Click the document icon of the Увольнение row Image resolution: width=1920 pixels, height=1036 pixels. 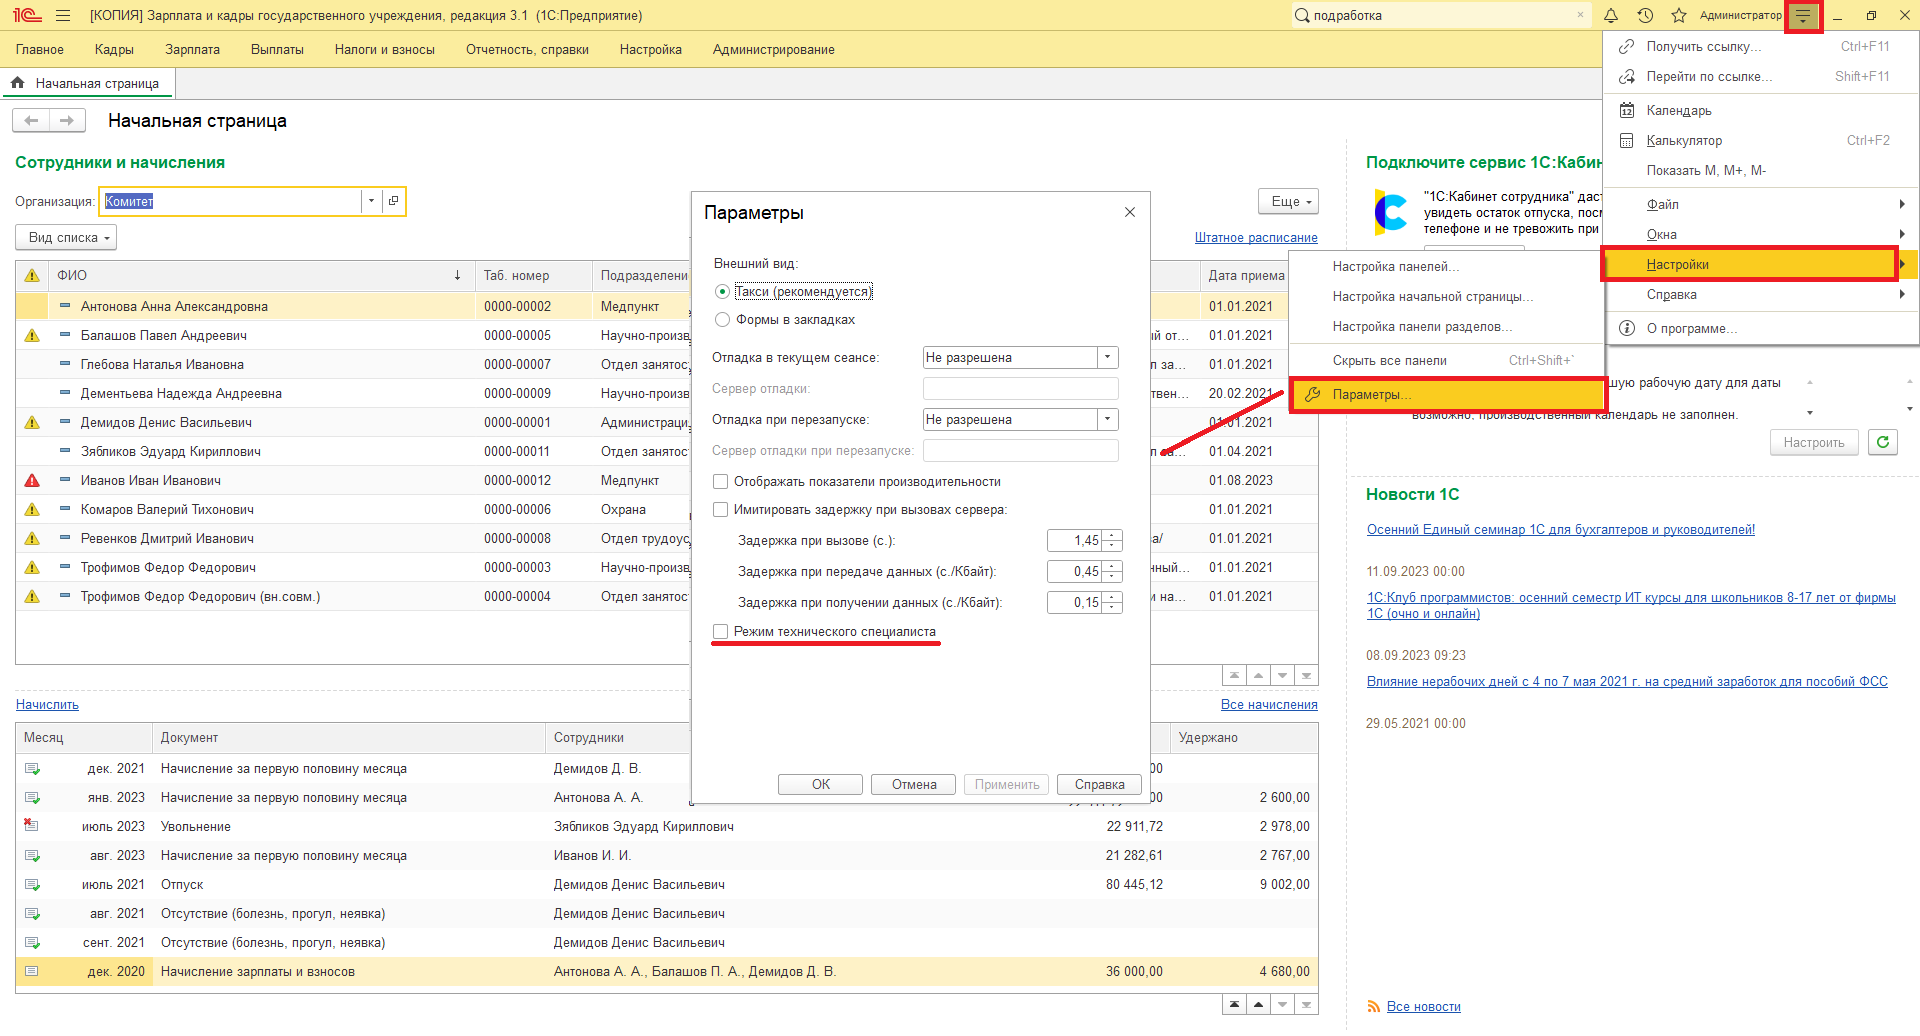[32, 826]
